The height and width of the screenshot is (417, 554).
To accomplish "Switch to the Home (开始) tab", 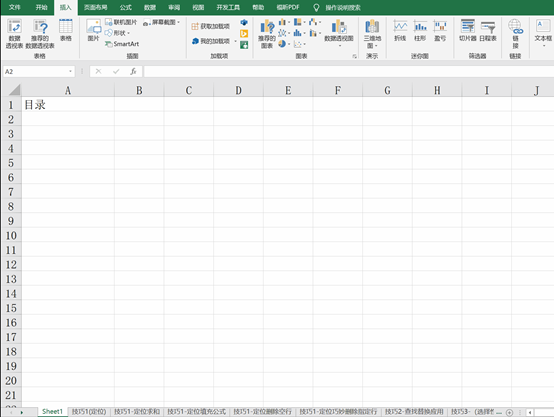I will pyautogui.click(x=41, y=7).
